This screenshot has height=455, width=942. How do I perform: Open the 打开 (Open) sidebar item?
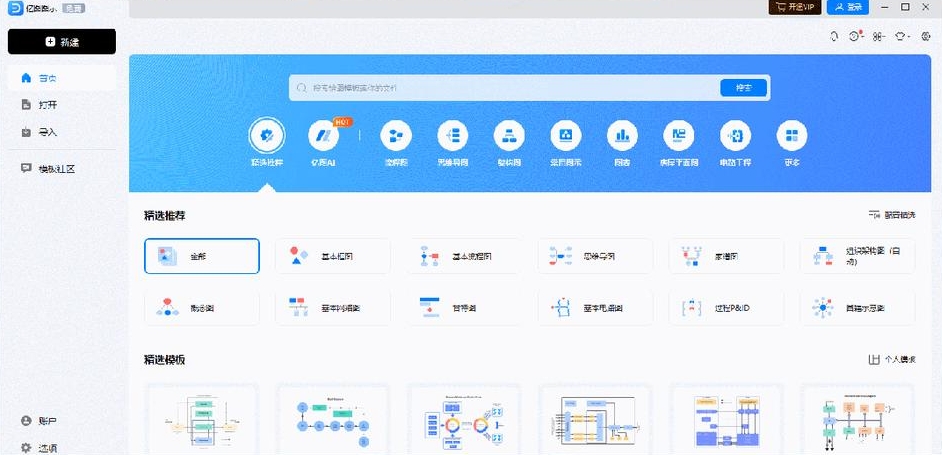tap(62, 105)
